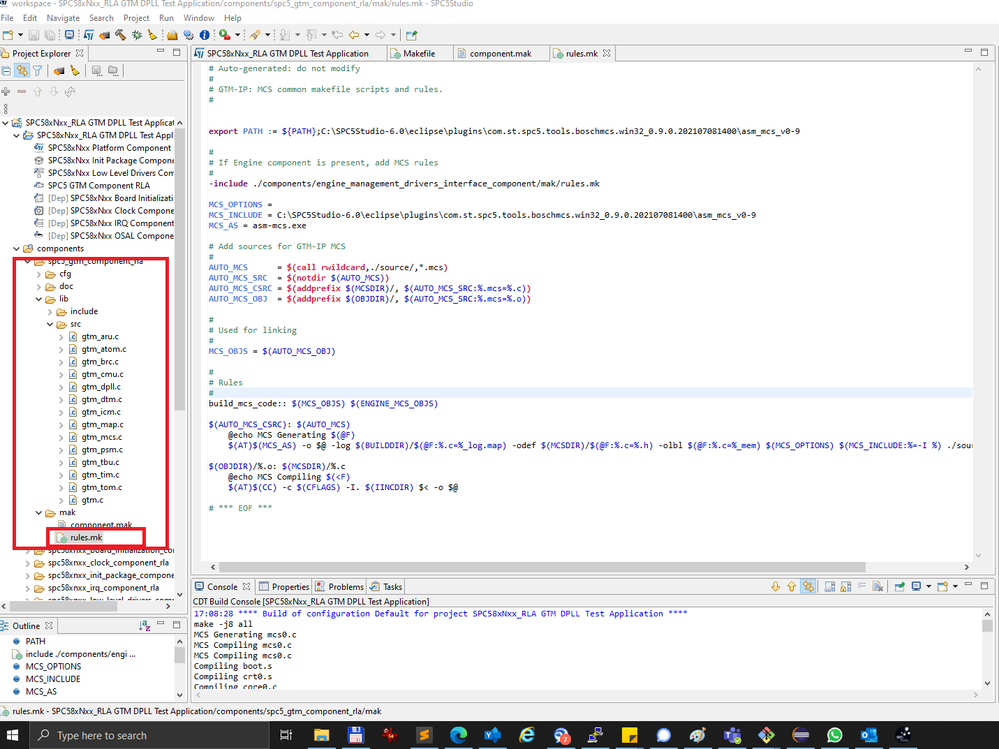Close the rules.mk editor tab
The height and width of the screenshot is (749, 999).
click(607, 54)
